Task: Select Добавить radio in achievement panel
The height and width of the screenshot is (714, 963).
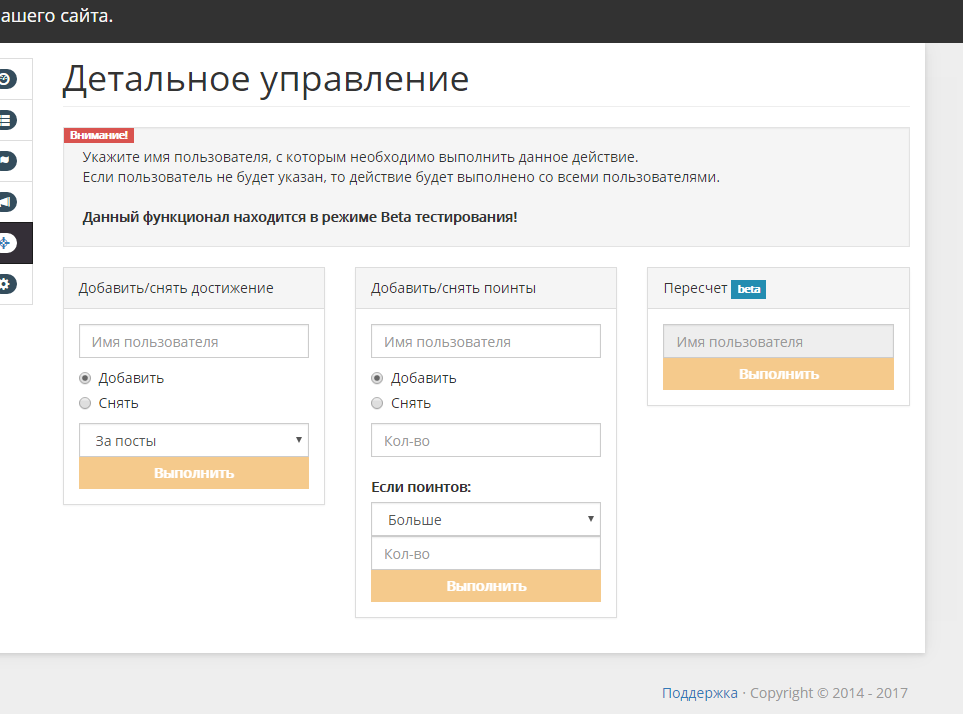Action: pyautogui.click(x=85, y=378)
